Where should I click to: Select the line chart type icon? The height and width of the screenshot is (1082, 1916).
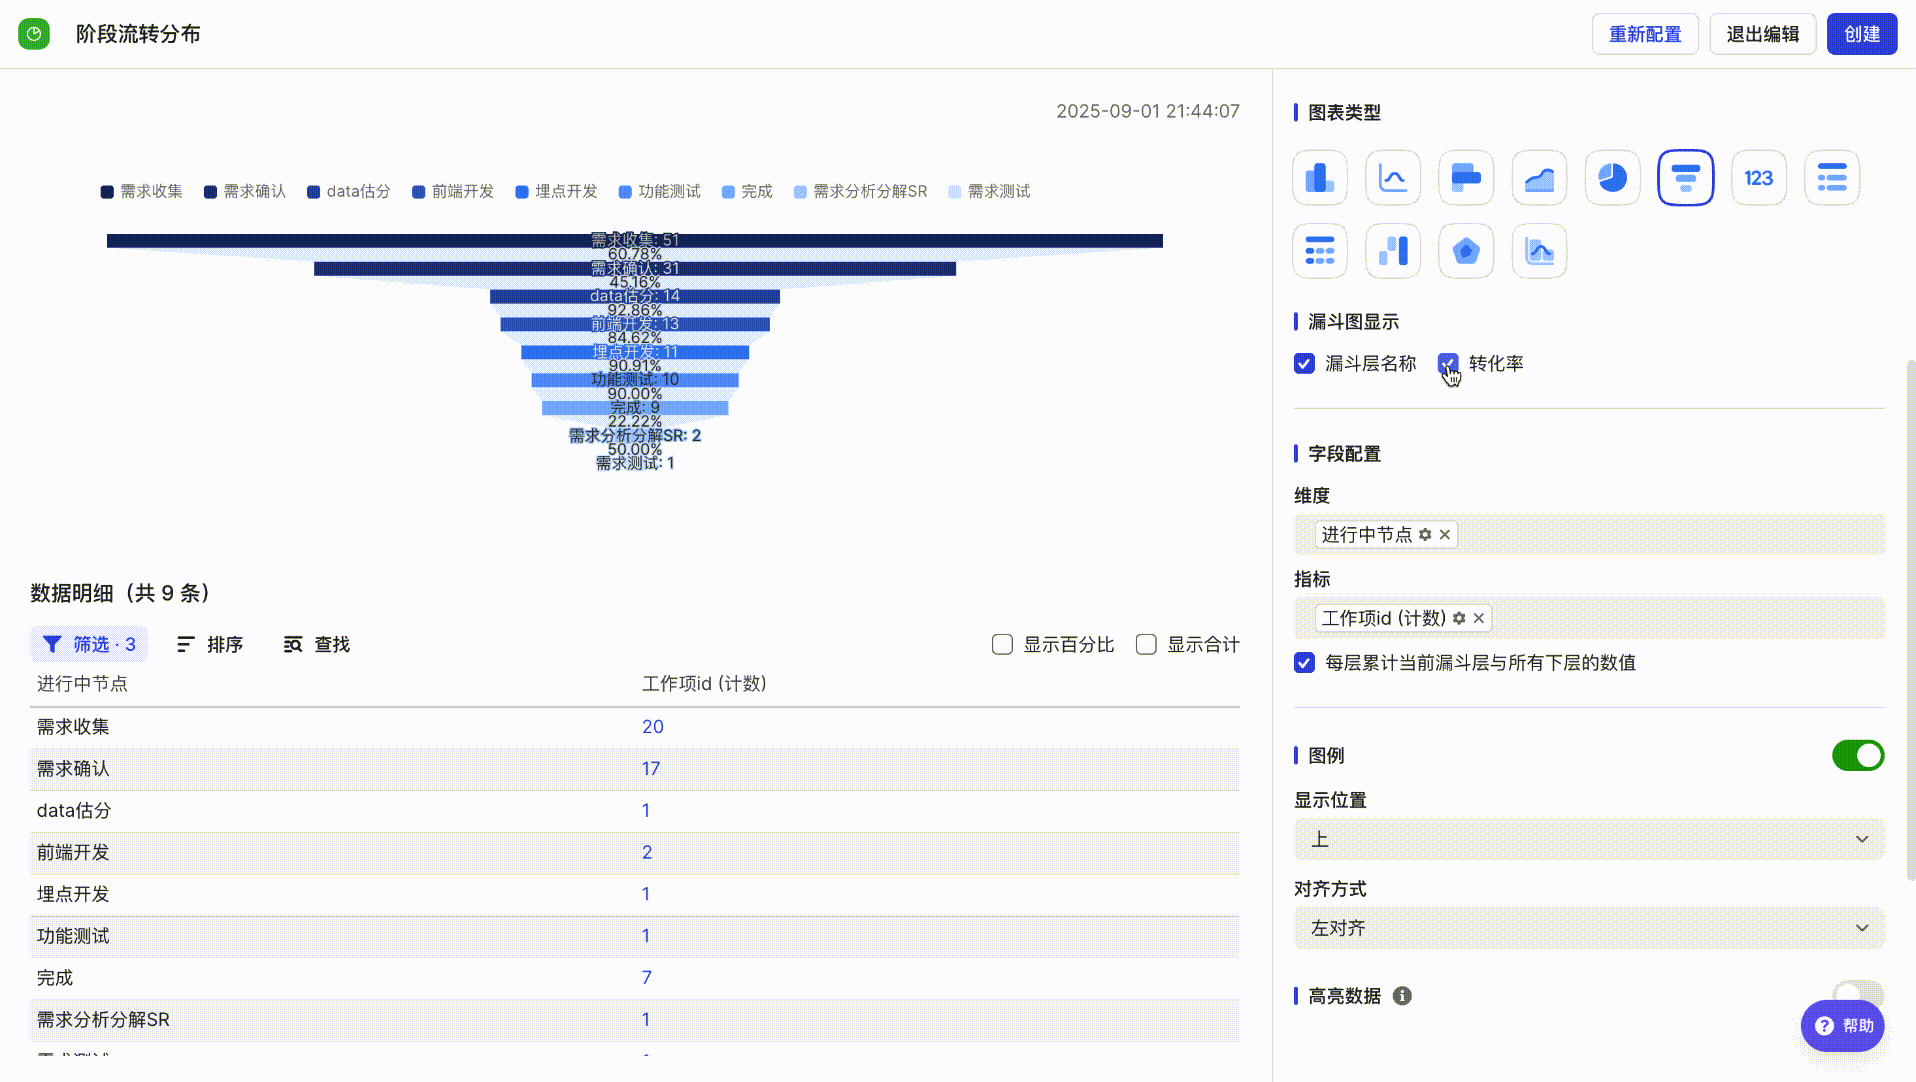click(1393, 178)
